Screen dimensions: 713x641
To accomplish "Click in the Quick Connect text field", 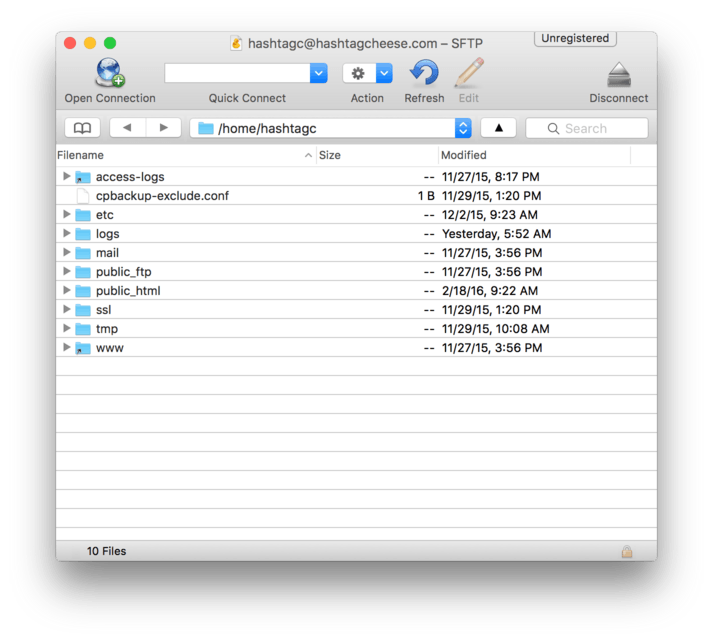I will point(237,73).
